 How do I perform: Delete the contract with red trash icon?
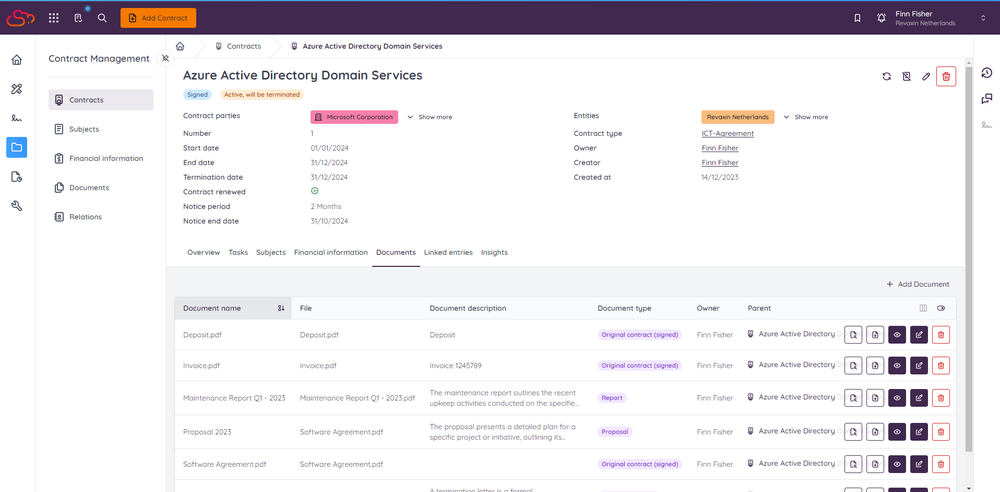pos(946,77)
